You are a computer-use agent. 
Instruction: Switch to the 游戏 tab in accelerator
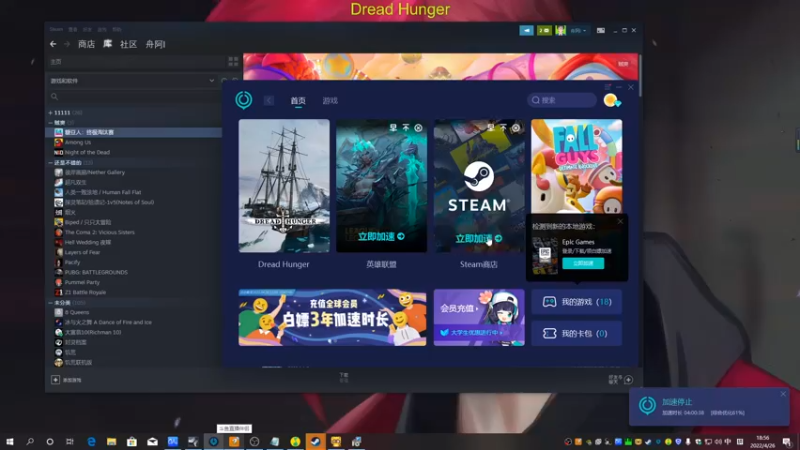(330, 101)
